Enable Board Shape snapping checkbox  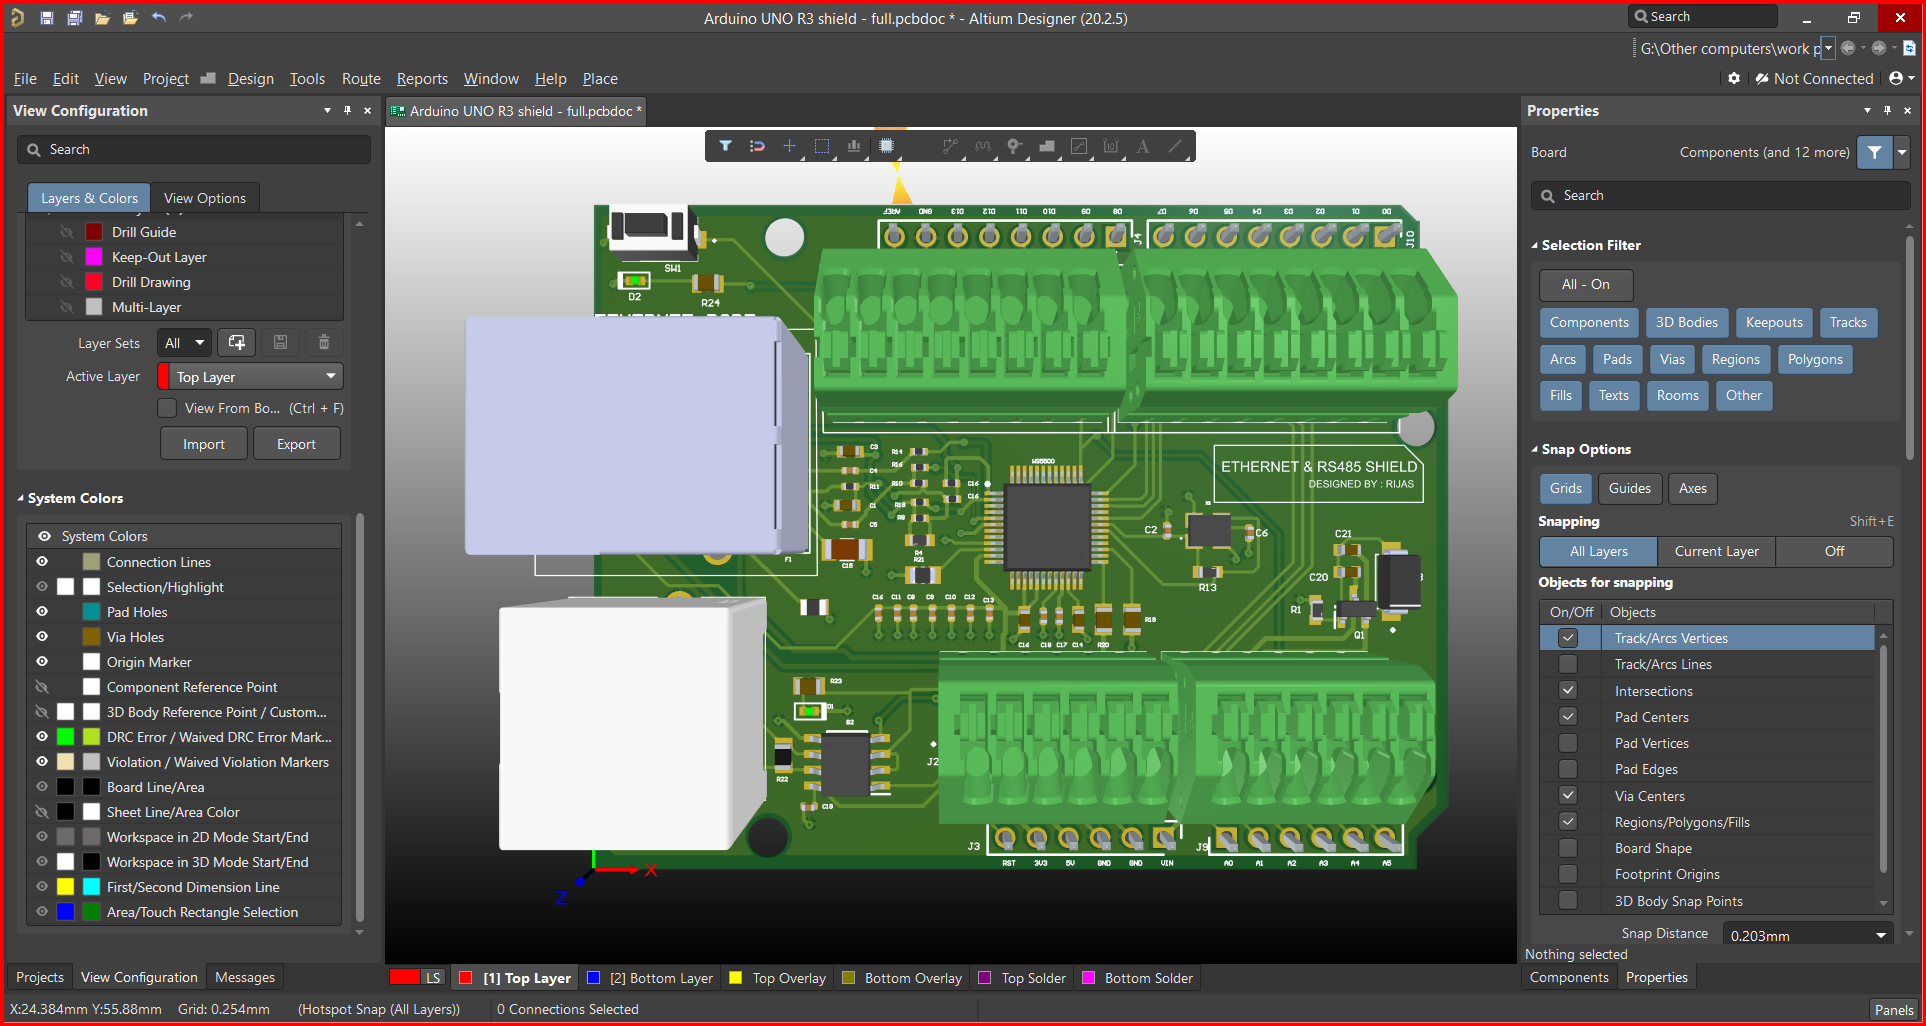coord(1568,848)
